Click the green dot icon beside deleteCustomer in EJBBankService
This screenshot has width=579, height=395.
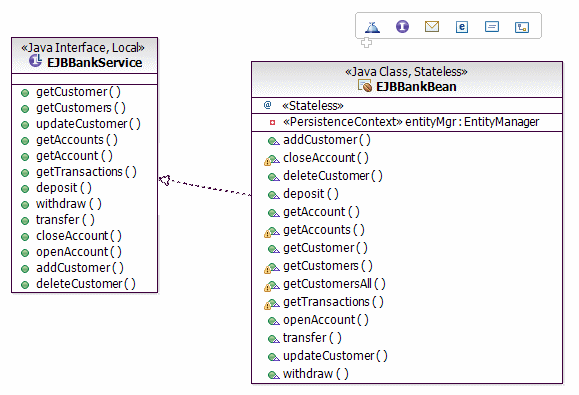pos(25,285)
